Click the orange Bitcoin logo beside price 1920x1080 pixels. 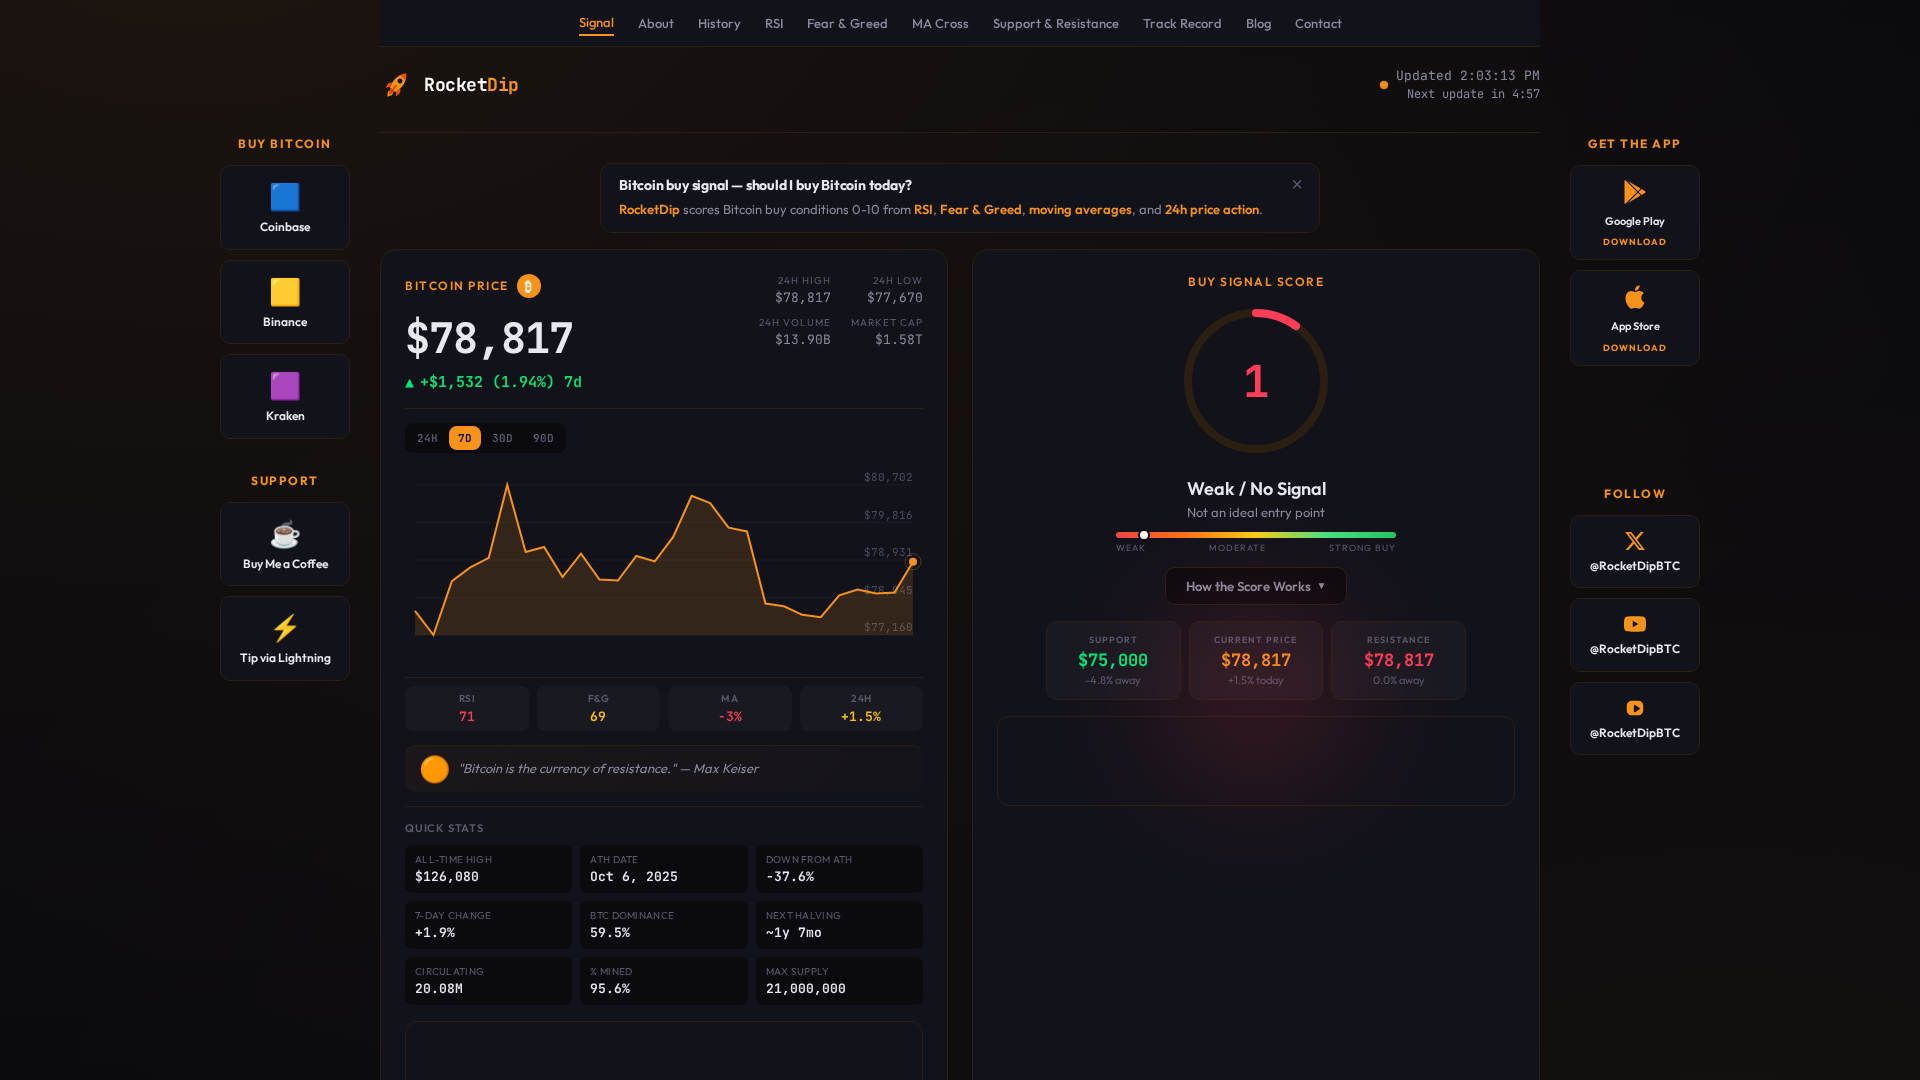click(529, 286)
